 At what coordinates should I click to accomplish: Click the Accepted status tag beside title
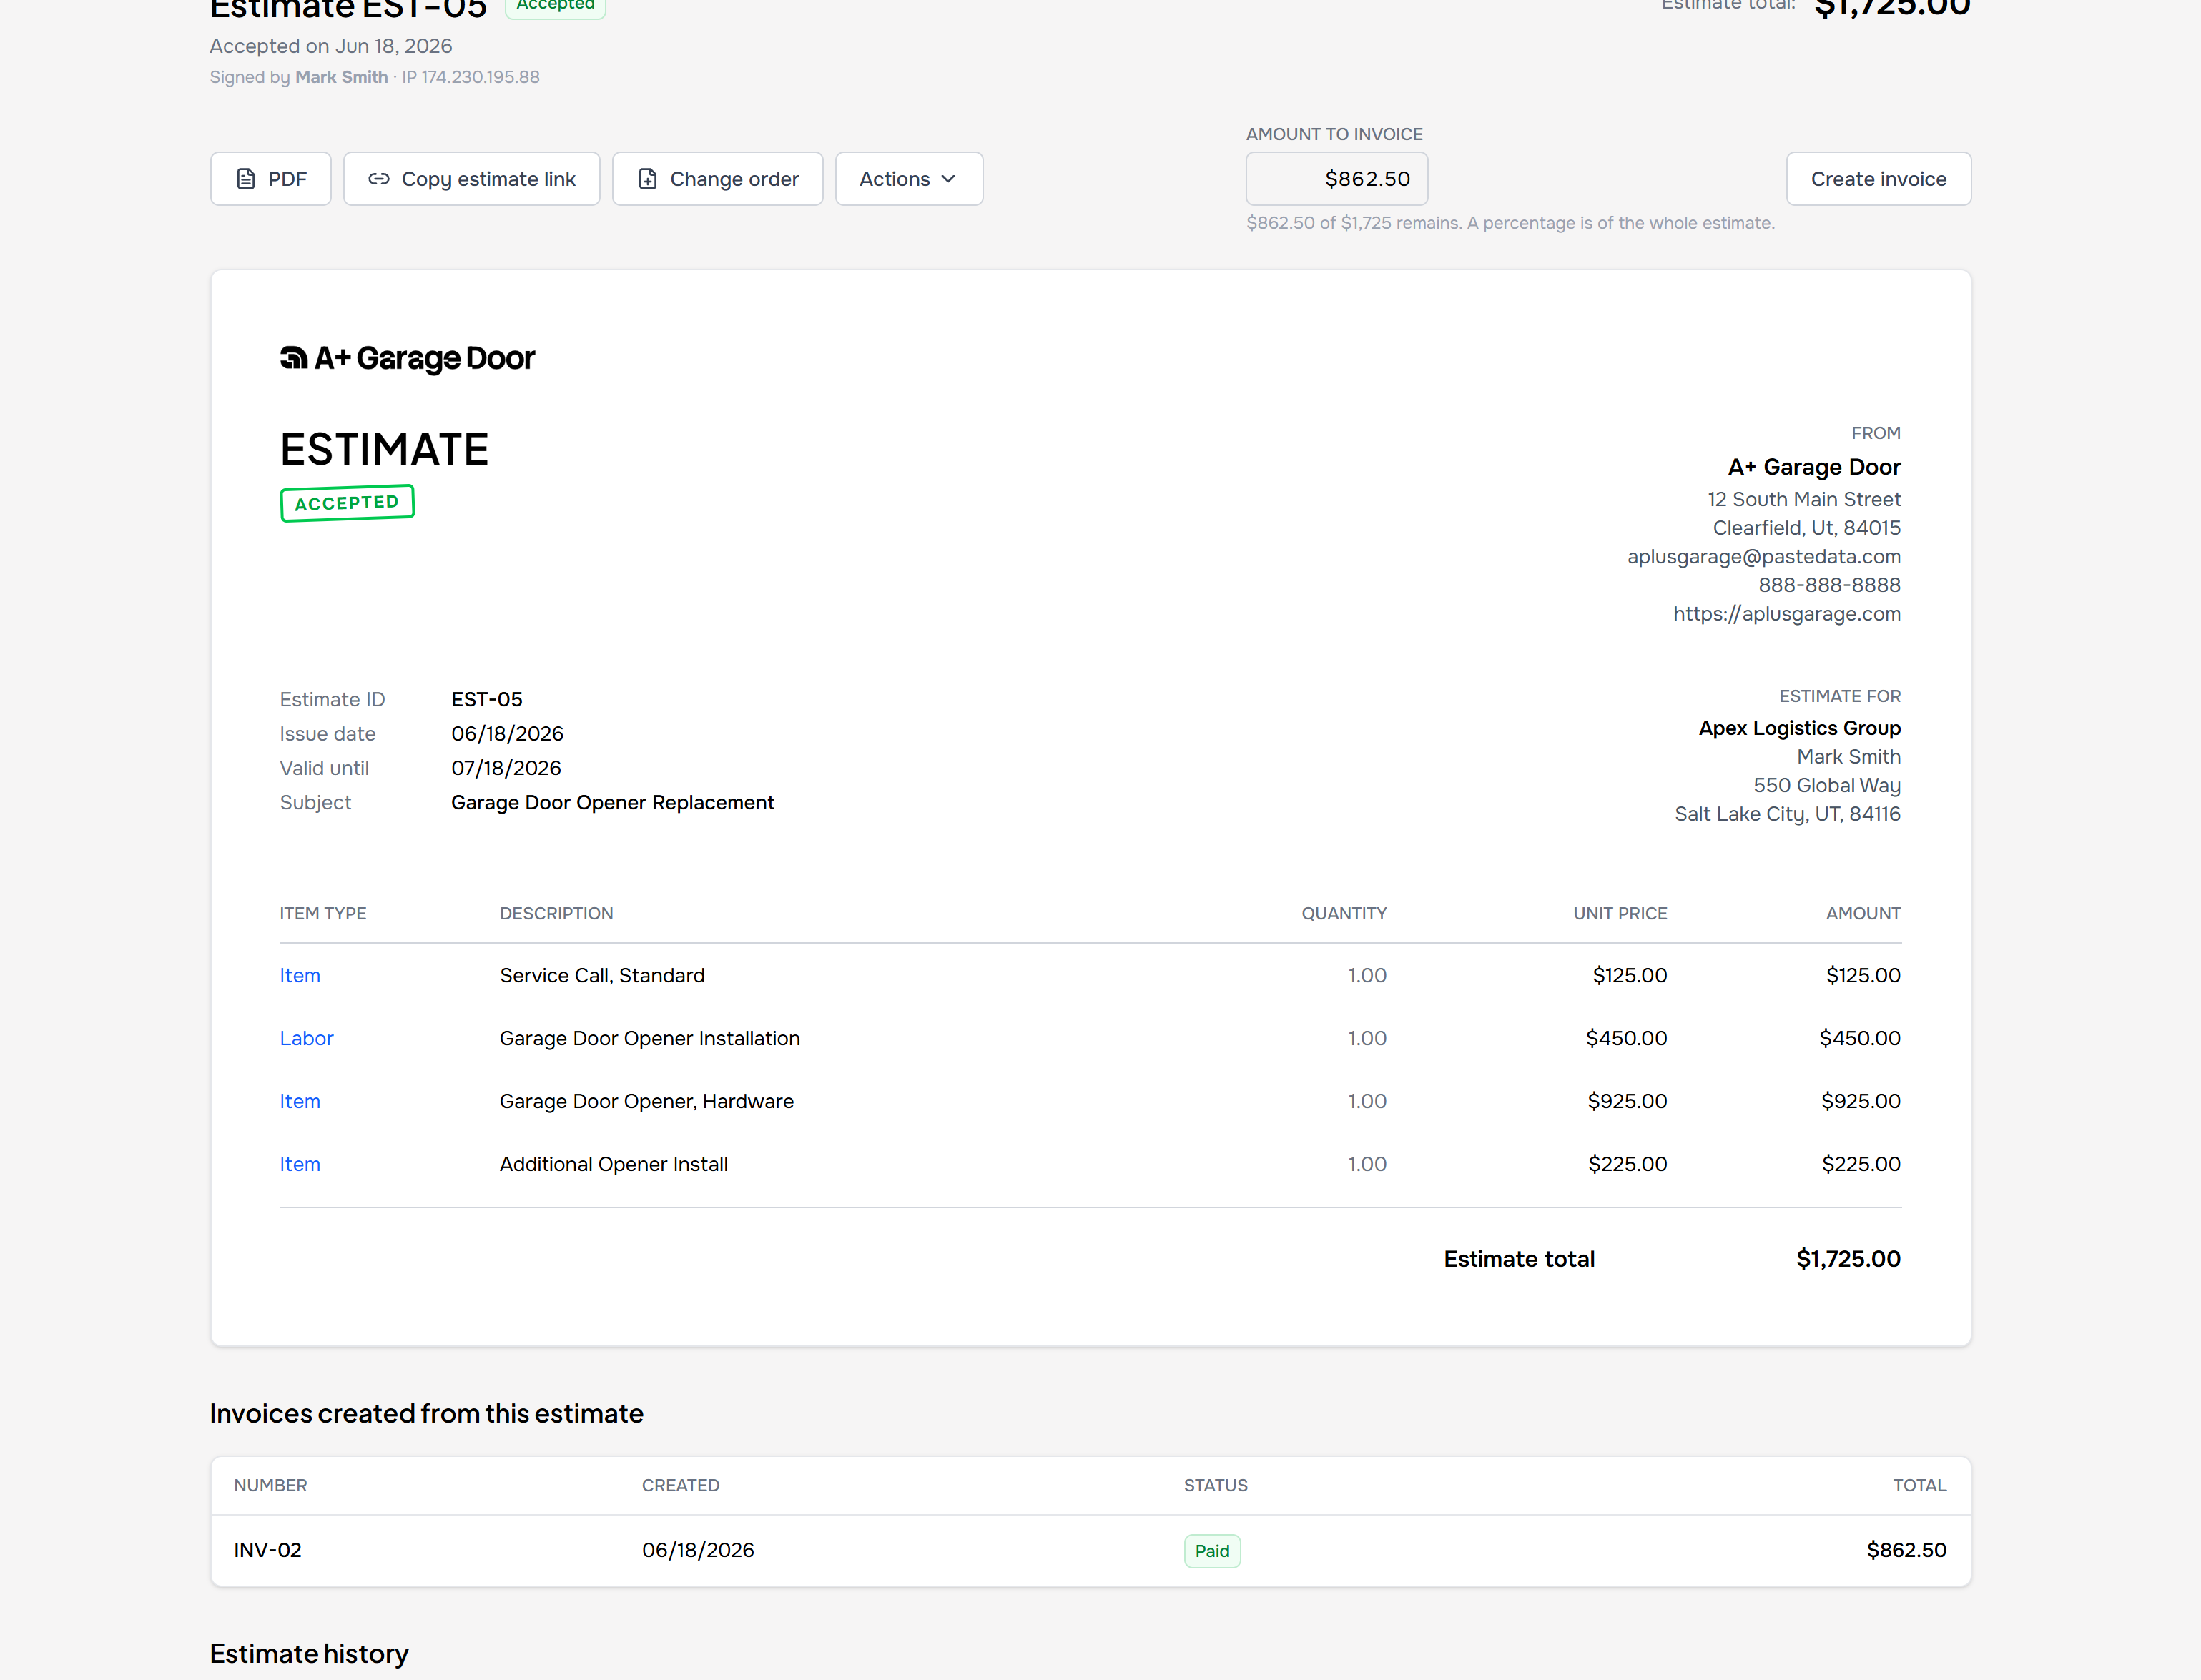(x=555, y=6)
